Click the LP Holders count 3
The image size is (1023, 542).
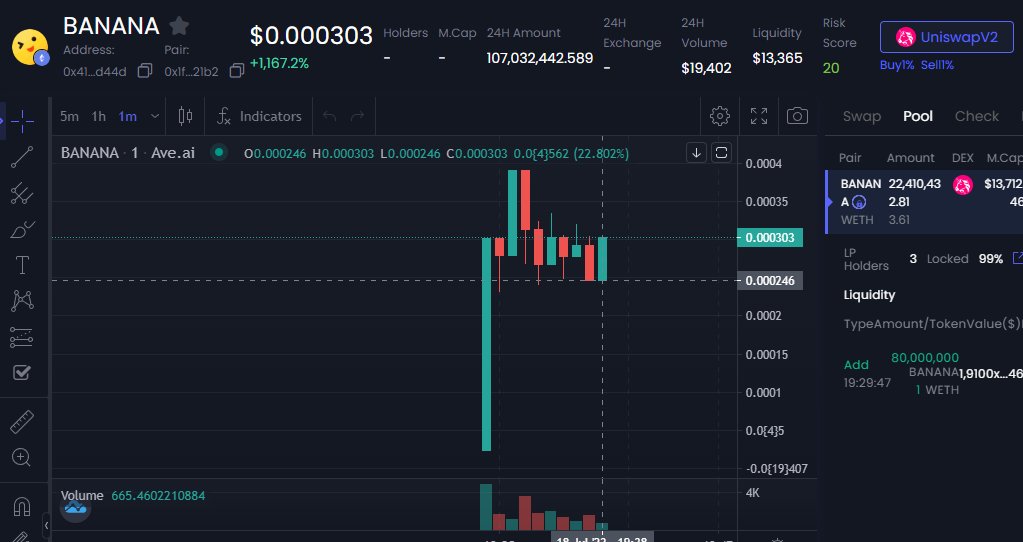[913, 259]
